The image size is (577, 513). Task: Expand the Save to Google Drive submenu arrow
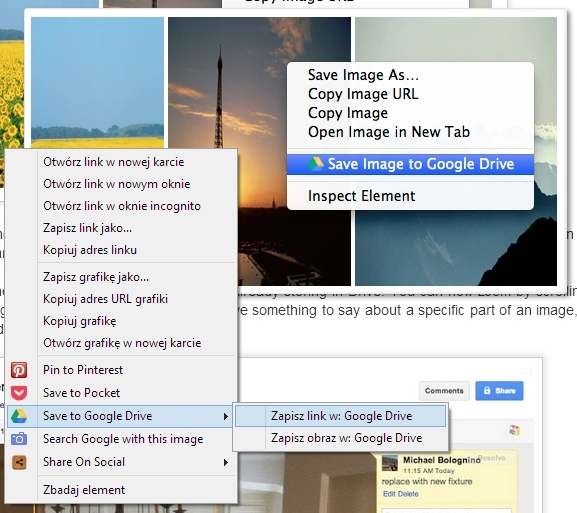click(226, 416)
